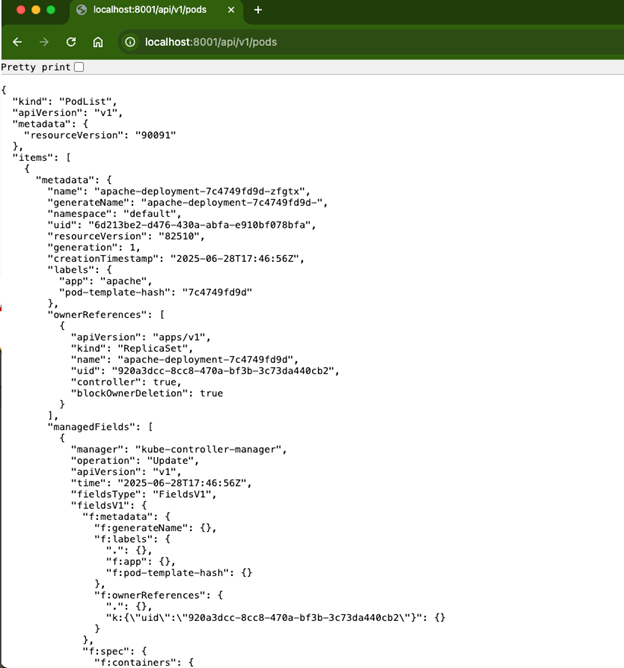
Task: Open a new tab with plus button
Action: click(x=258, y=10)
